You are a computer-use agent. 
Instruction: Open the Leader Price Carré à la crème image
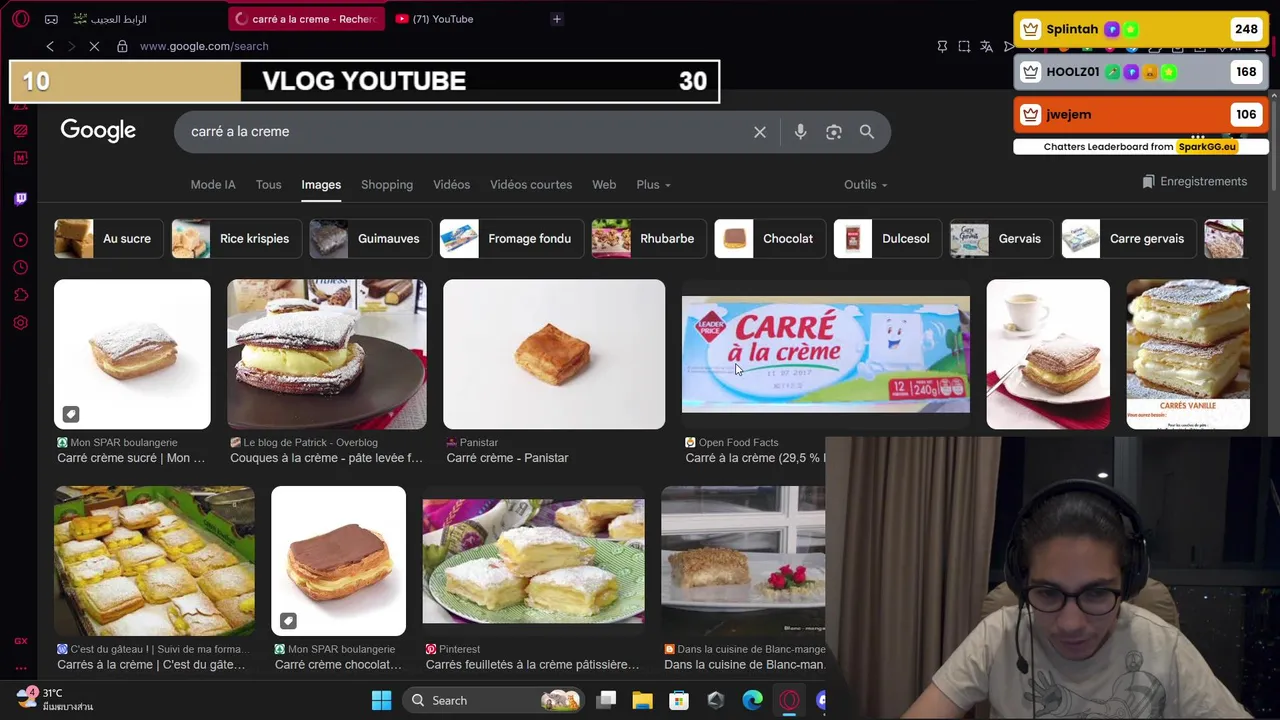pos(826,354)
